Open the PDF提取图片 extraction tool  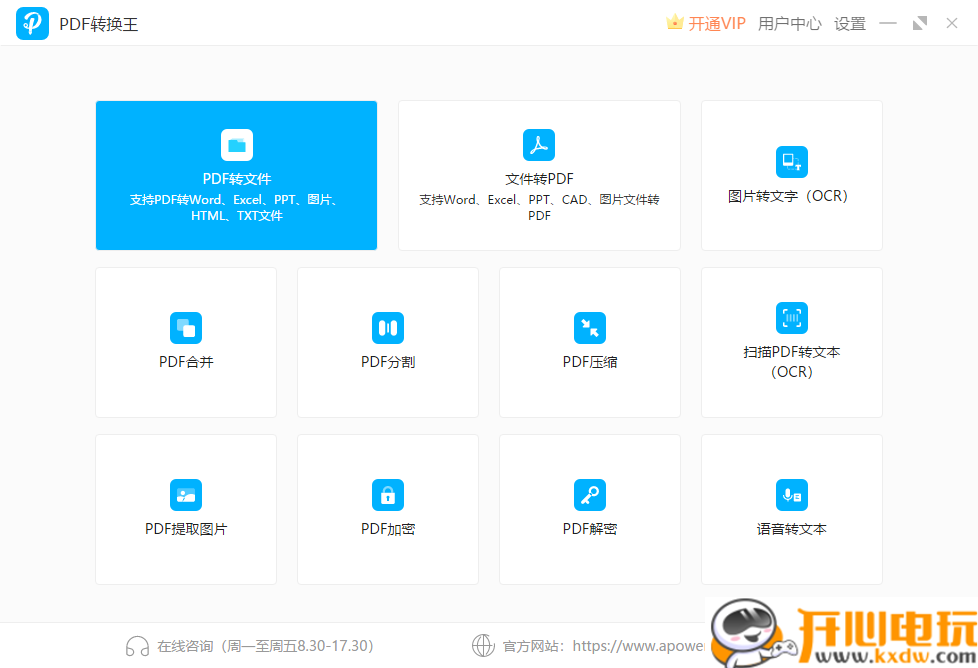coord(185,509)
